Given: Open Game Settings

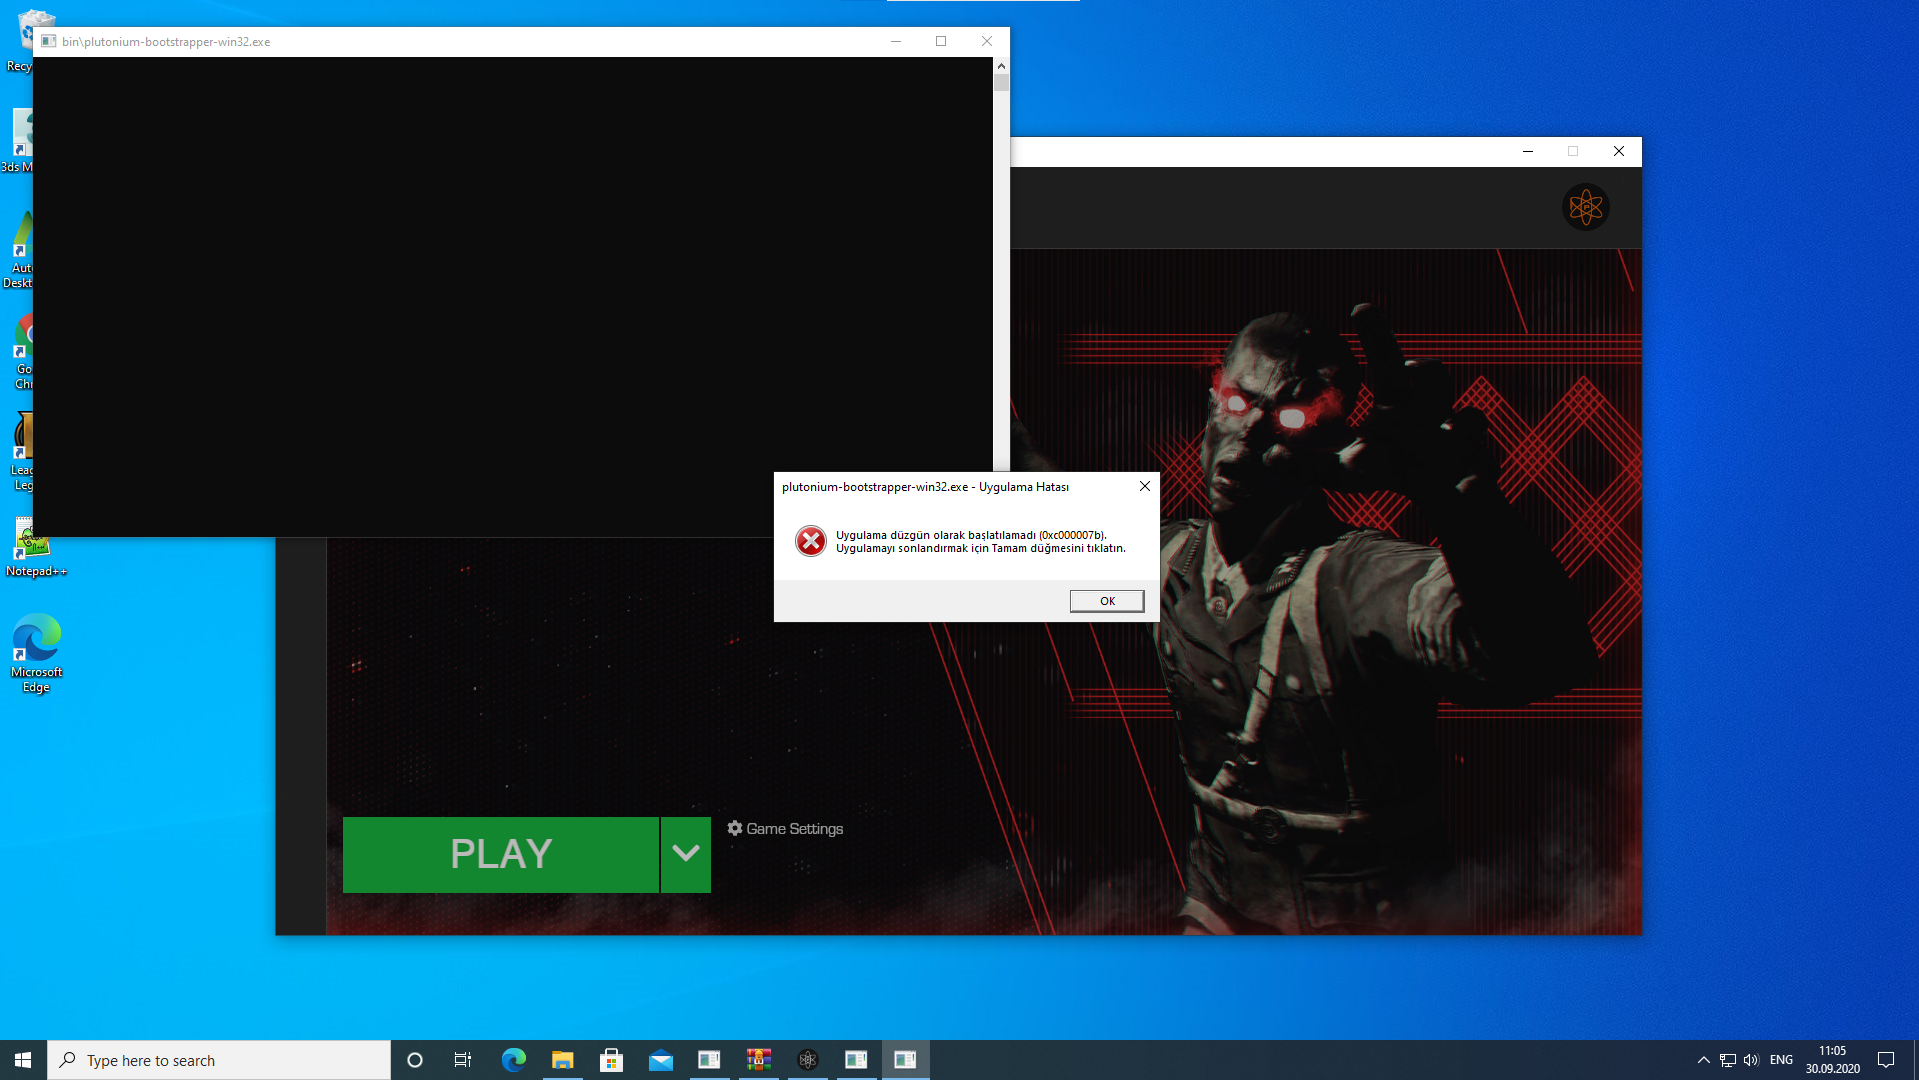Looking at the screenshot, I should (x=785, y=829).
